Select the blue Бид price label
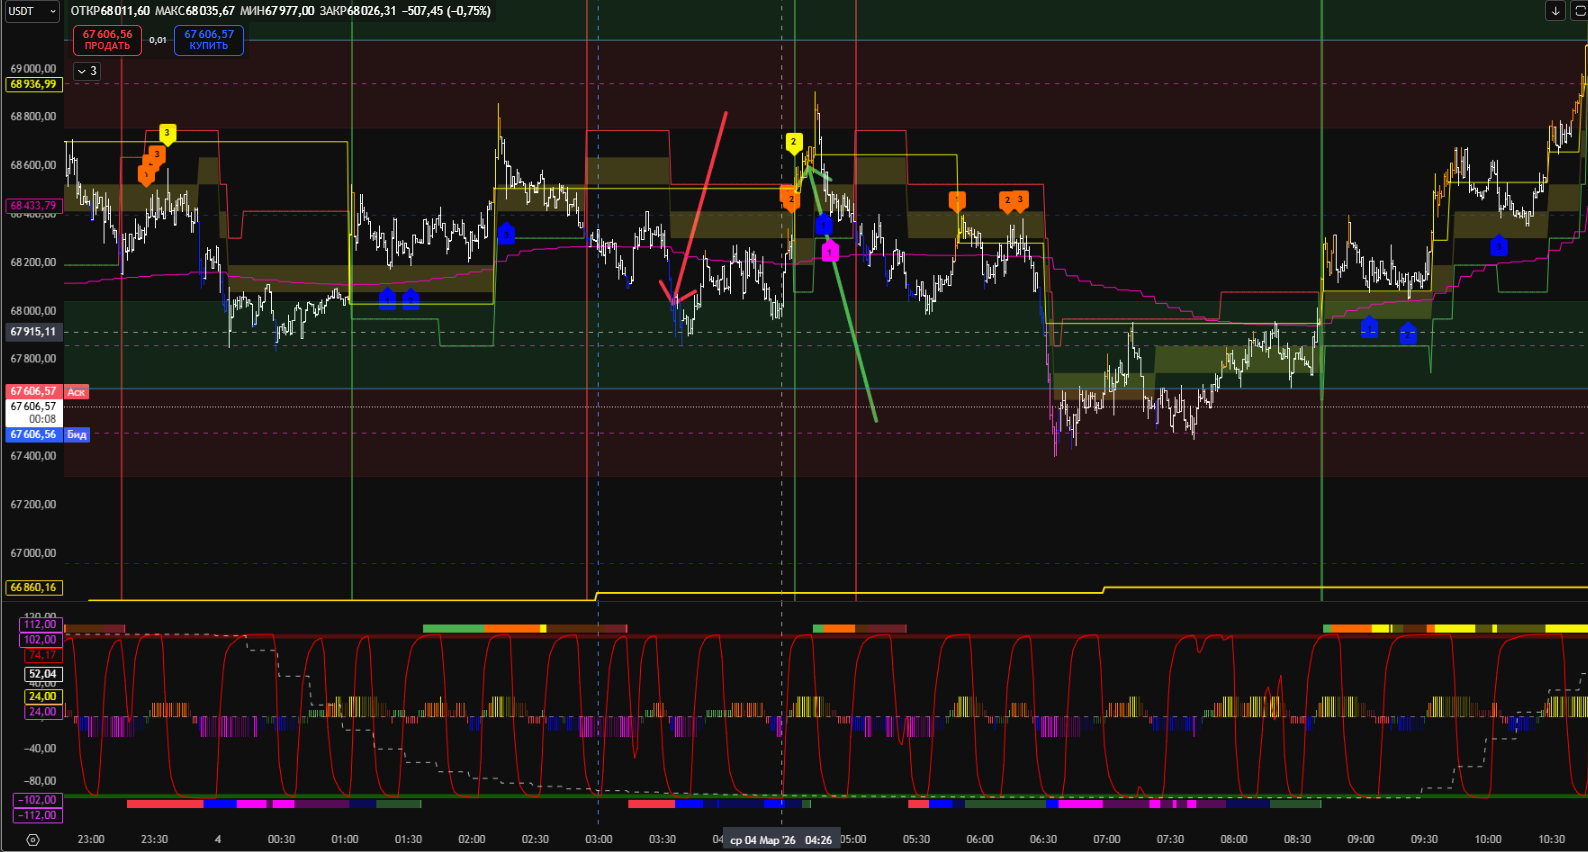Image resolution: width=1588 pixels, height=852 pixels. pyautogui.click(x=77, y=435)
